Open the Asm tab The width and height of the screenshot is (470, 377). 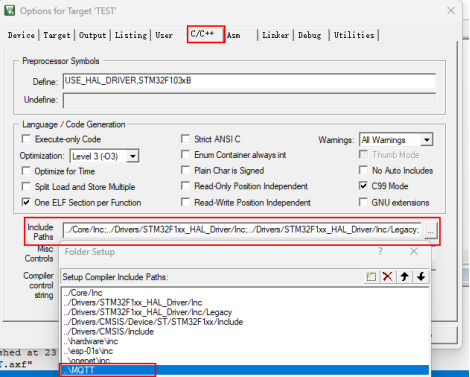(x=234, y=35)
